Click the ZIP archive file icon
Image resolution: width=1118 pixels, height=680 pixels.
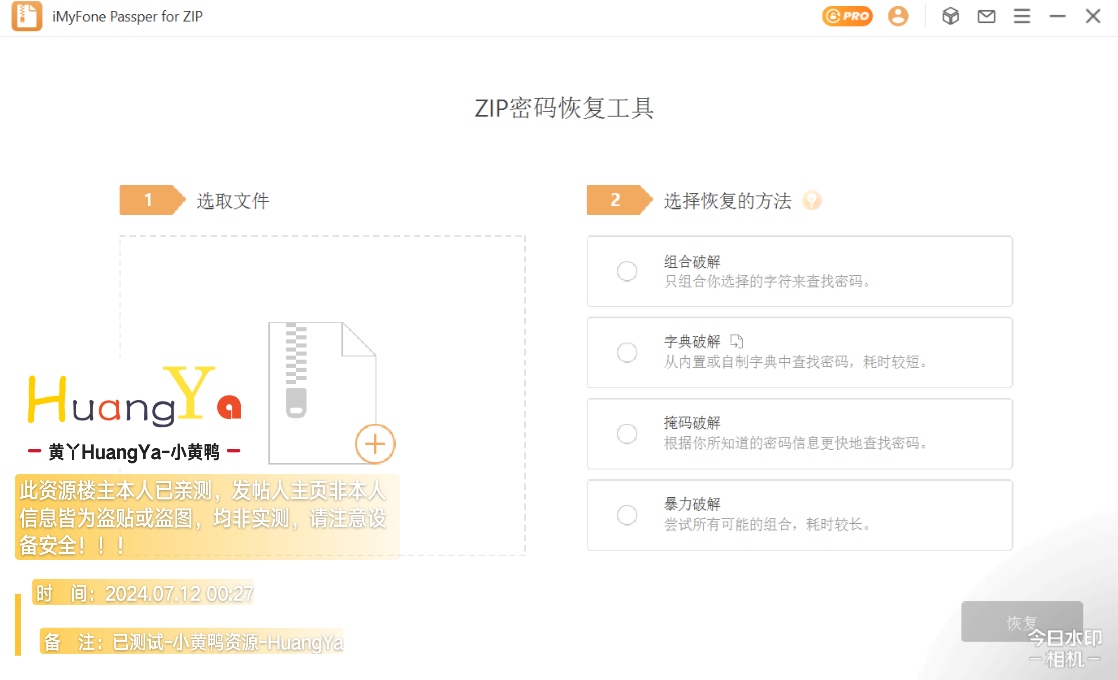[320, 390]
